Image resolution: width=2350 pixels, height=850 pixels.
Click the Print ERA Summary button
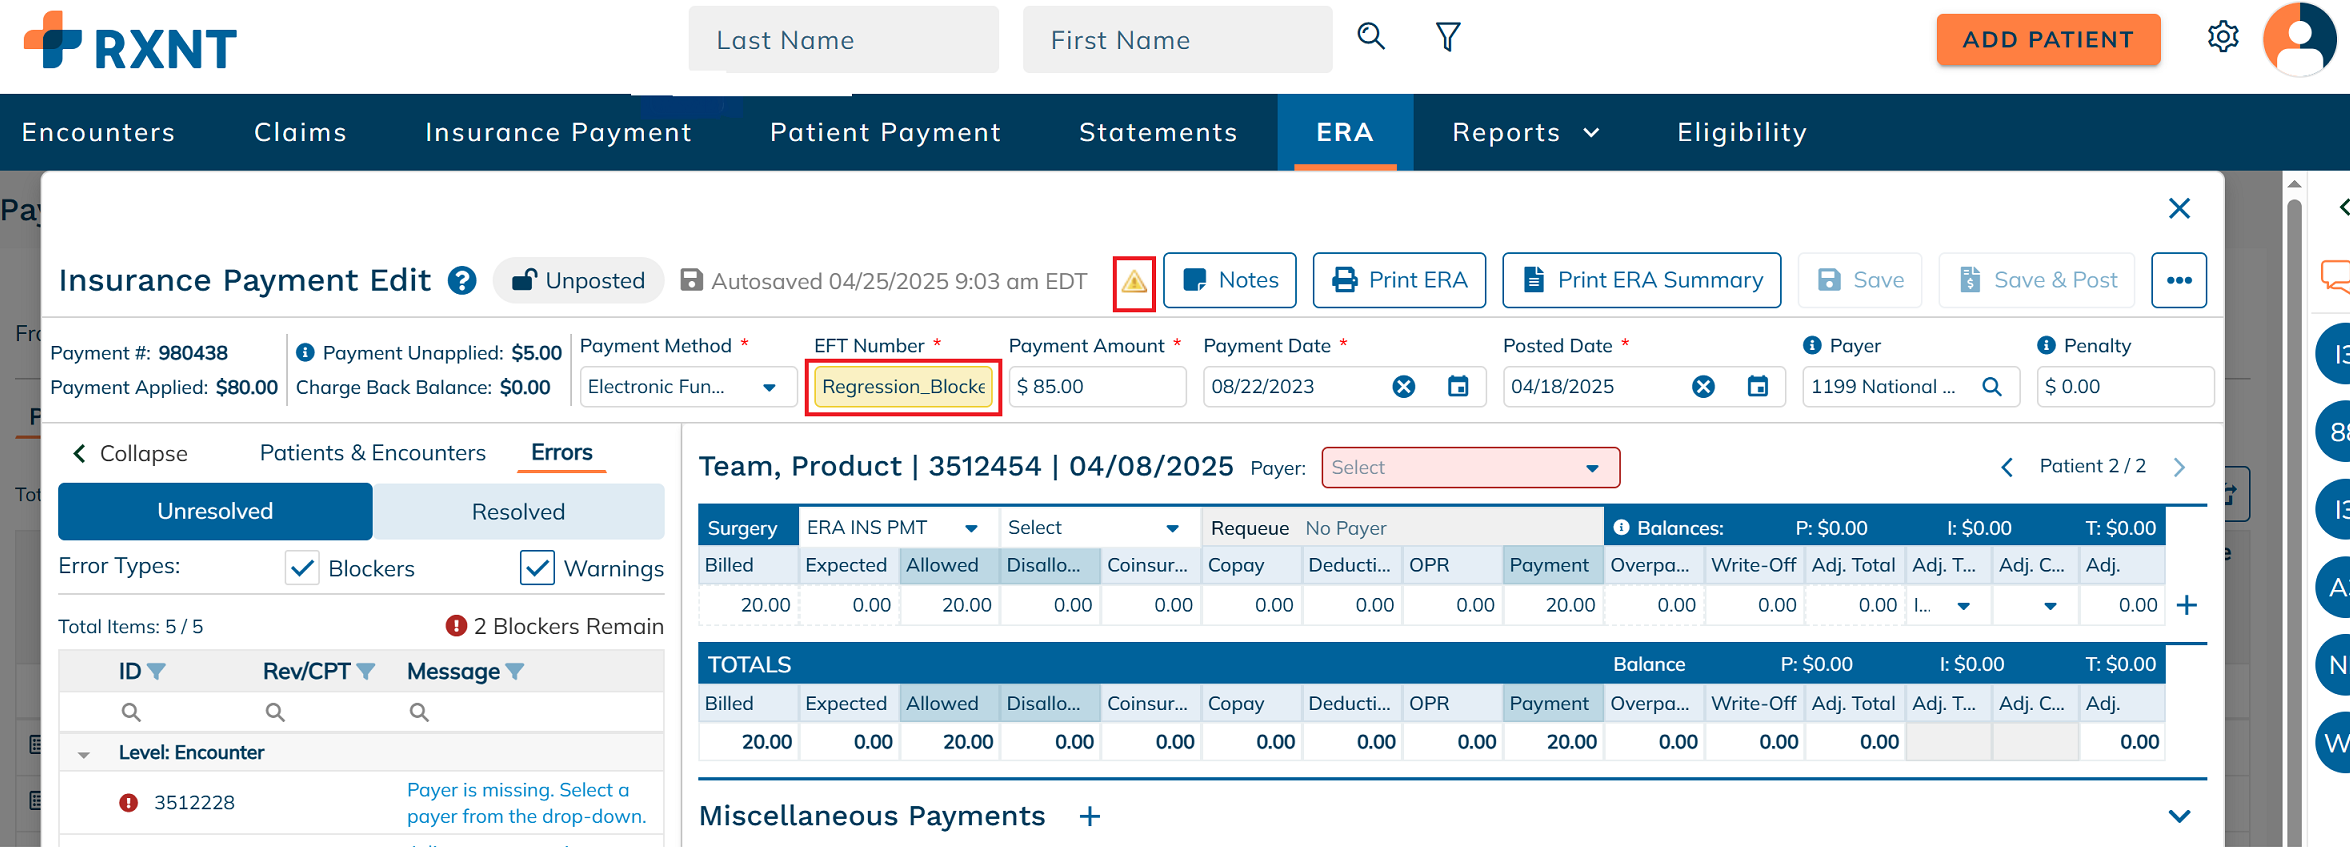tap(1641, 281)
